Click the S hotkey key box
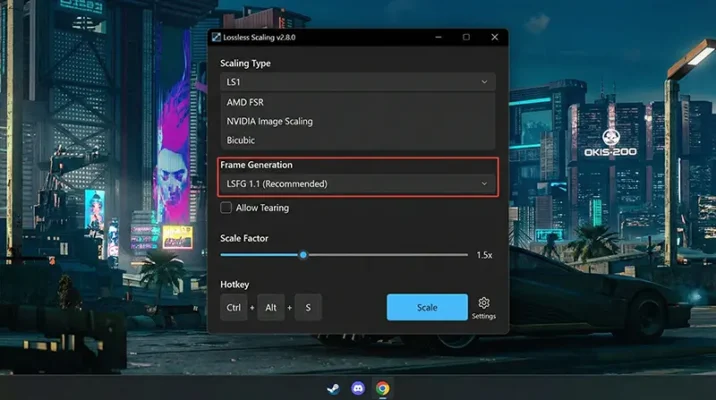Viewport: 716px width, 400px height. 308,307
